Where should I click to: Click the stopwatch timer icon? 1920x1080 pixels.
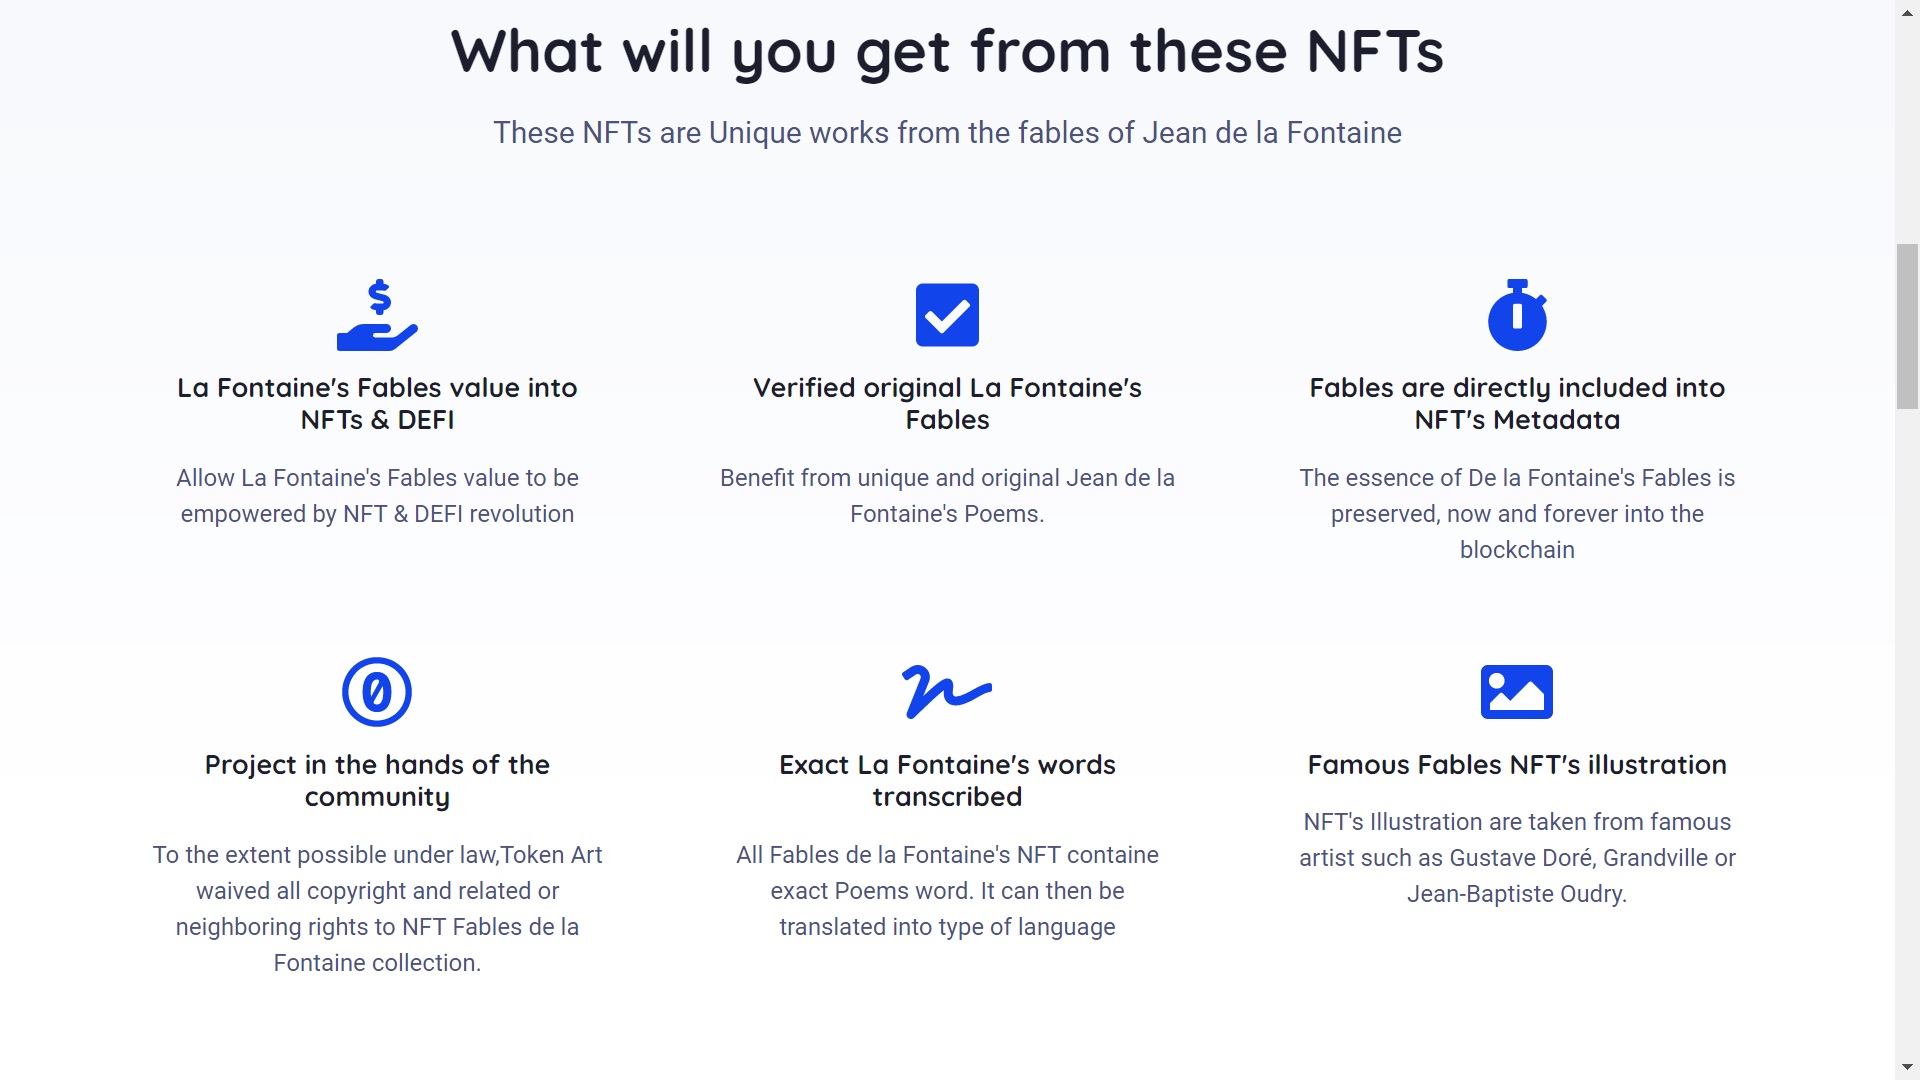click(x=1517, y=316)
